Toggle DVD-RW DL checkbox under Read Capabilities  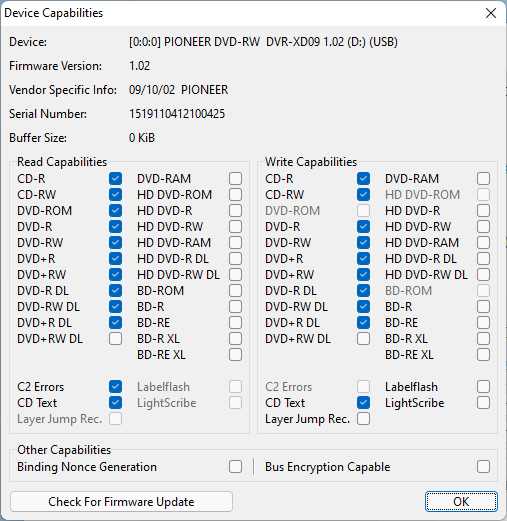pos(115,307)
